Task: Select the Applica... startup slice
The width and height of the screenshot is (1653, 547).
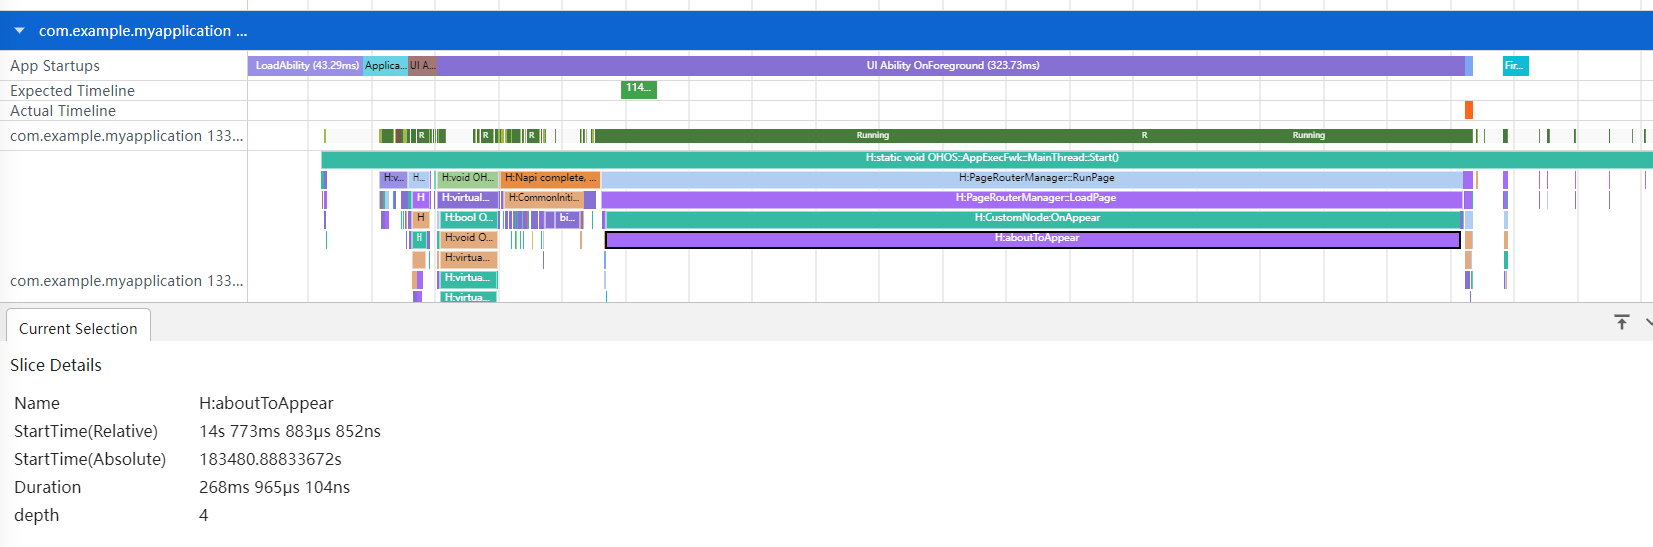Action: click(385, 66)
